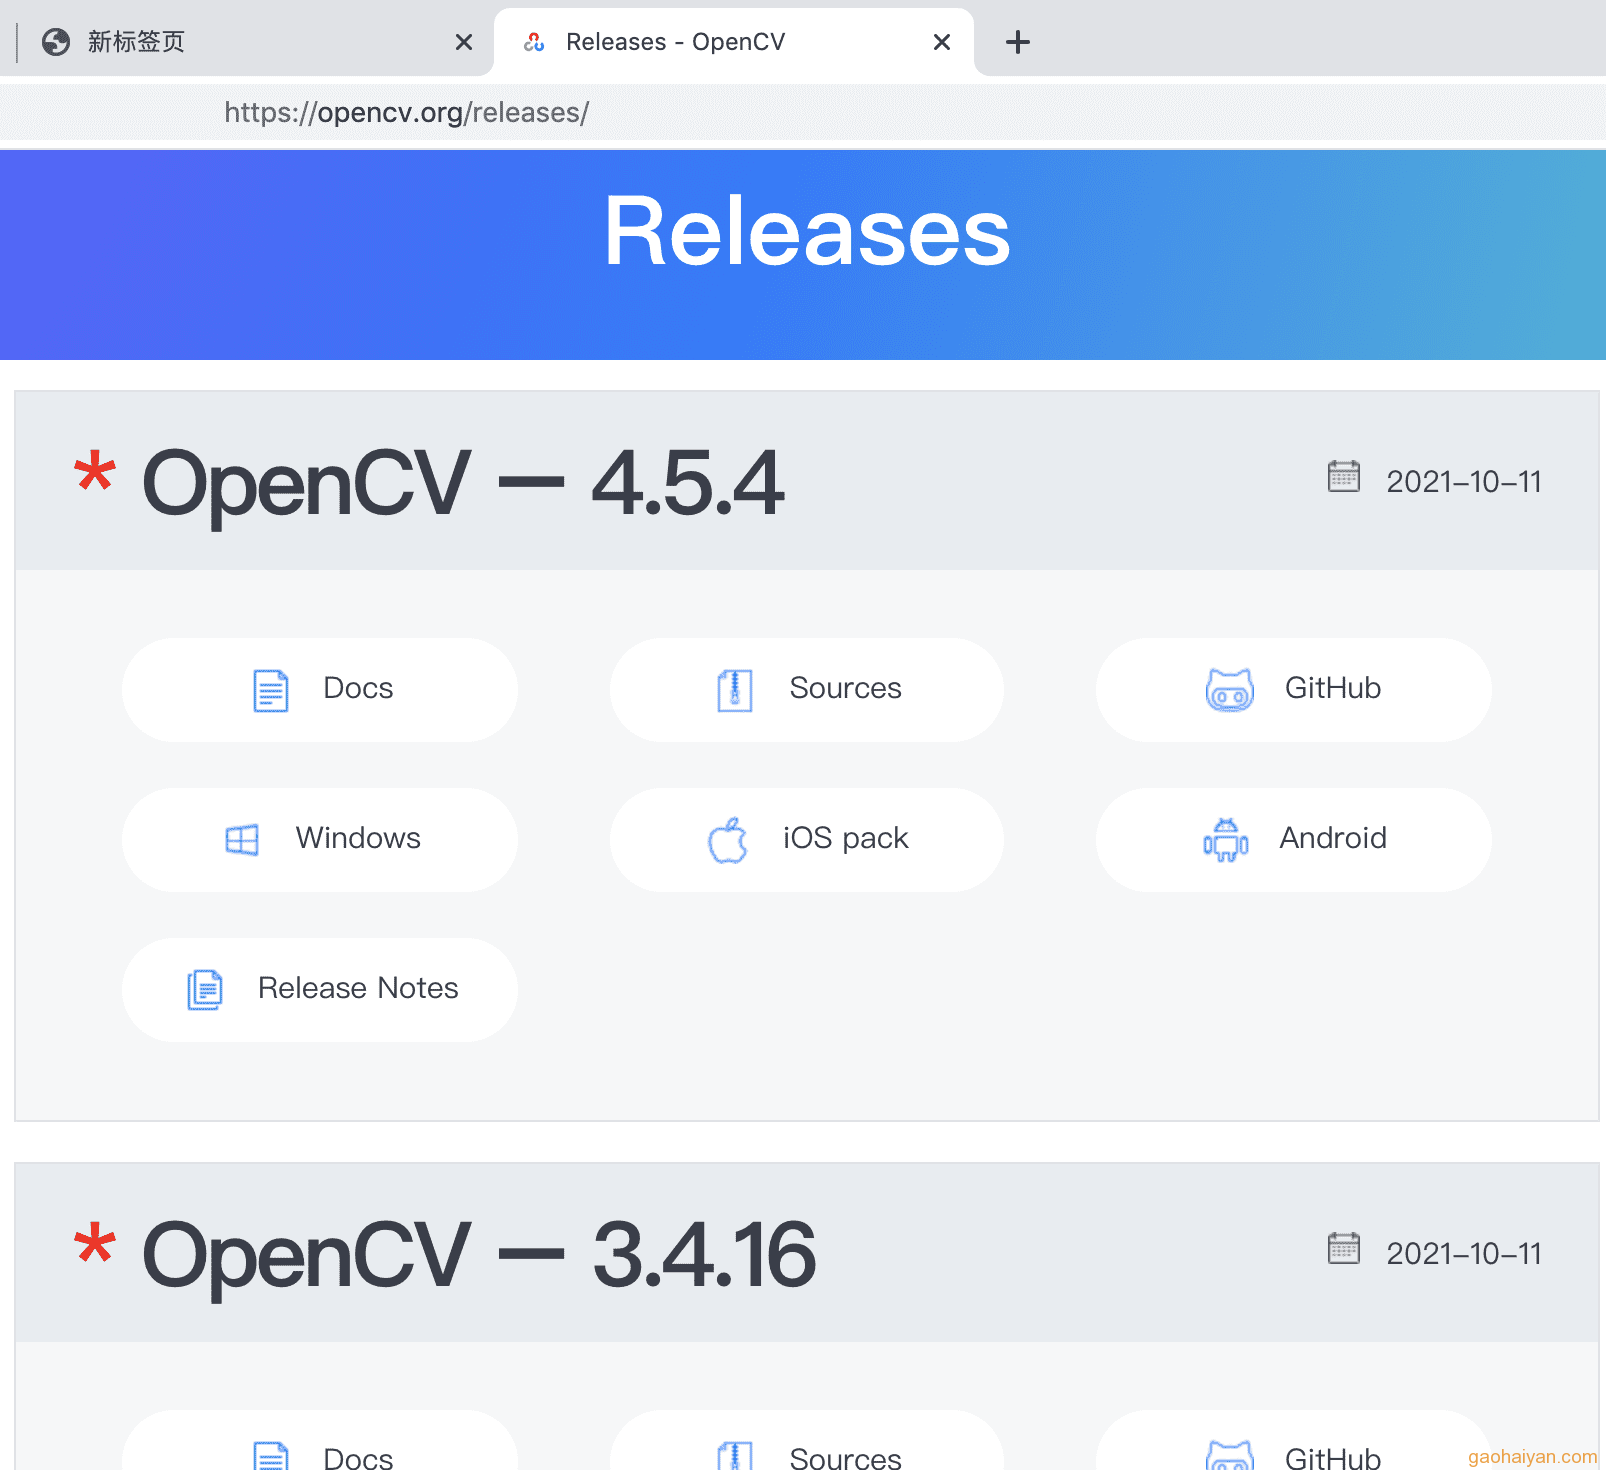Viewport: 1606px width, 1470px height.
Task: Click the calendar icon for 4.5.4 release
Action: click(1344, 477)
